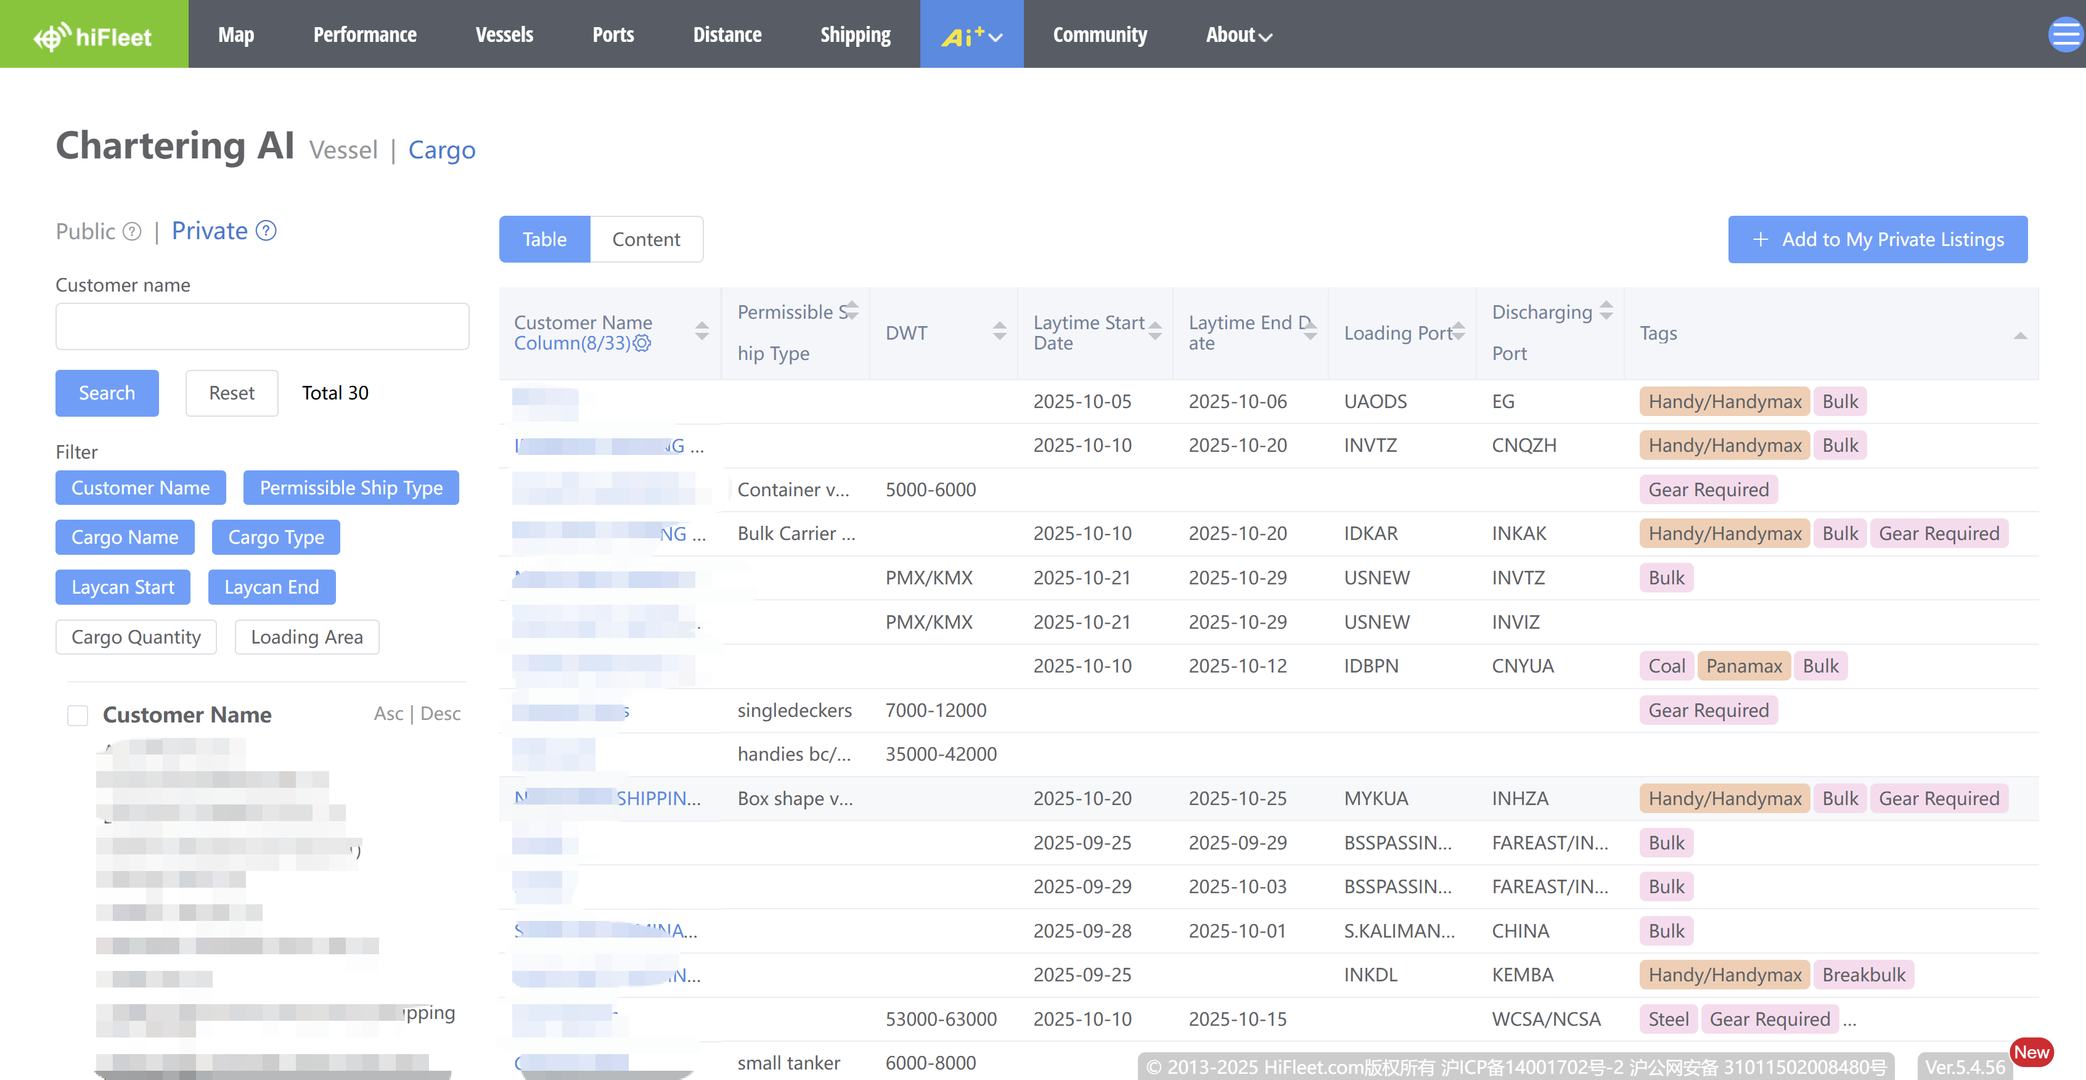Toggle the Customer Name checkbox
The width and height of the screenshot is (2086, 1080).
click(77, 716)
